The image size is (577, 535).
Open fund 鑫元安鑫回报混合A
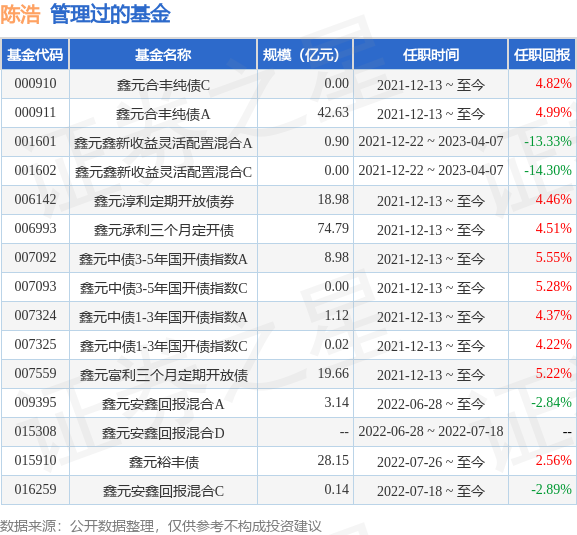point(163,404)
